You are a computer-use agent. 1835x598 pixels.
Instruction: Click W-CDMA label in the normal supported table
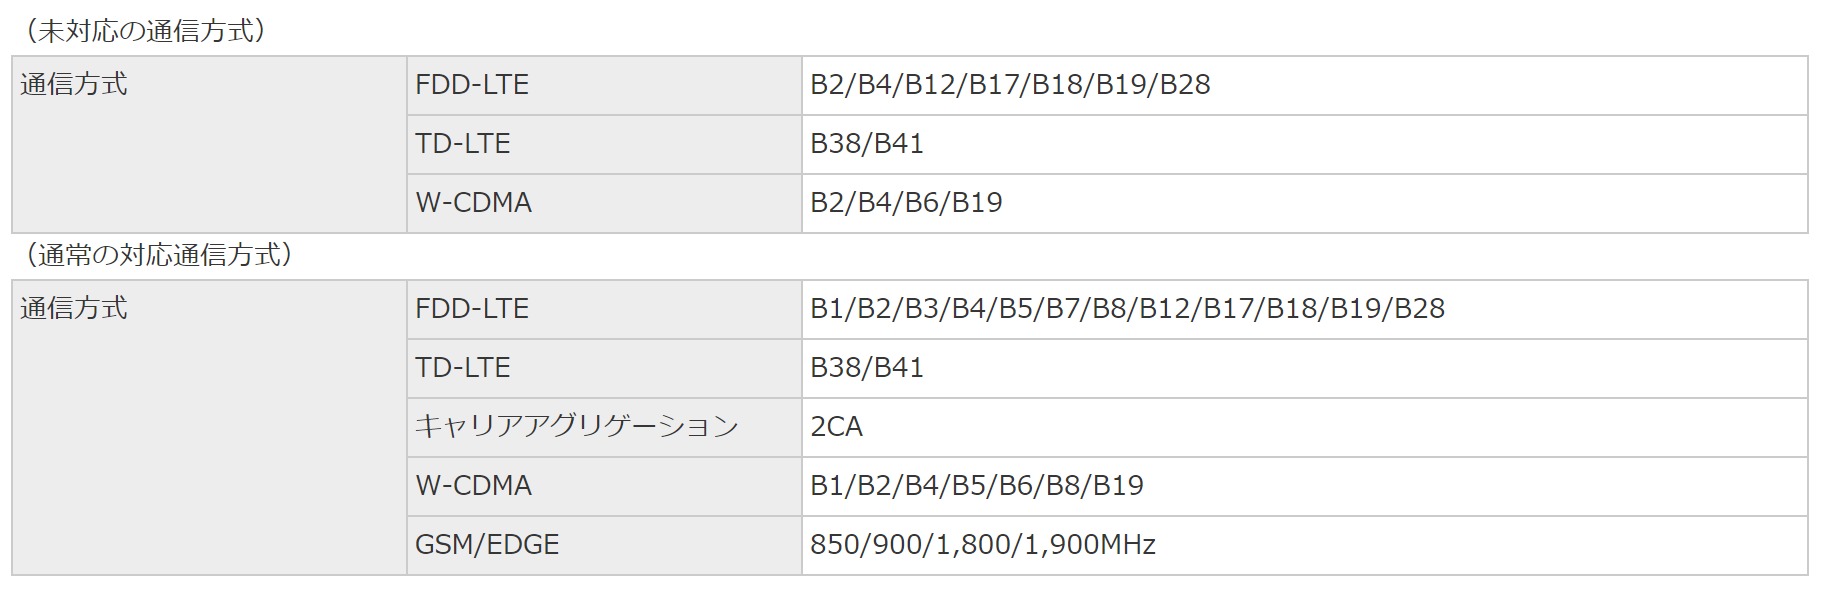[x=474, y=486]
